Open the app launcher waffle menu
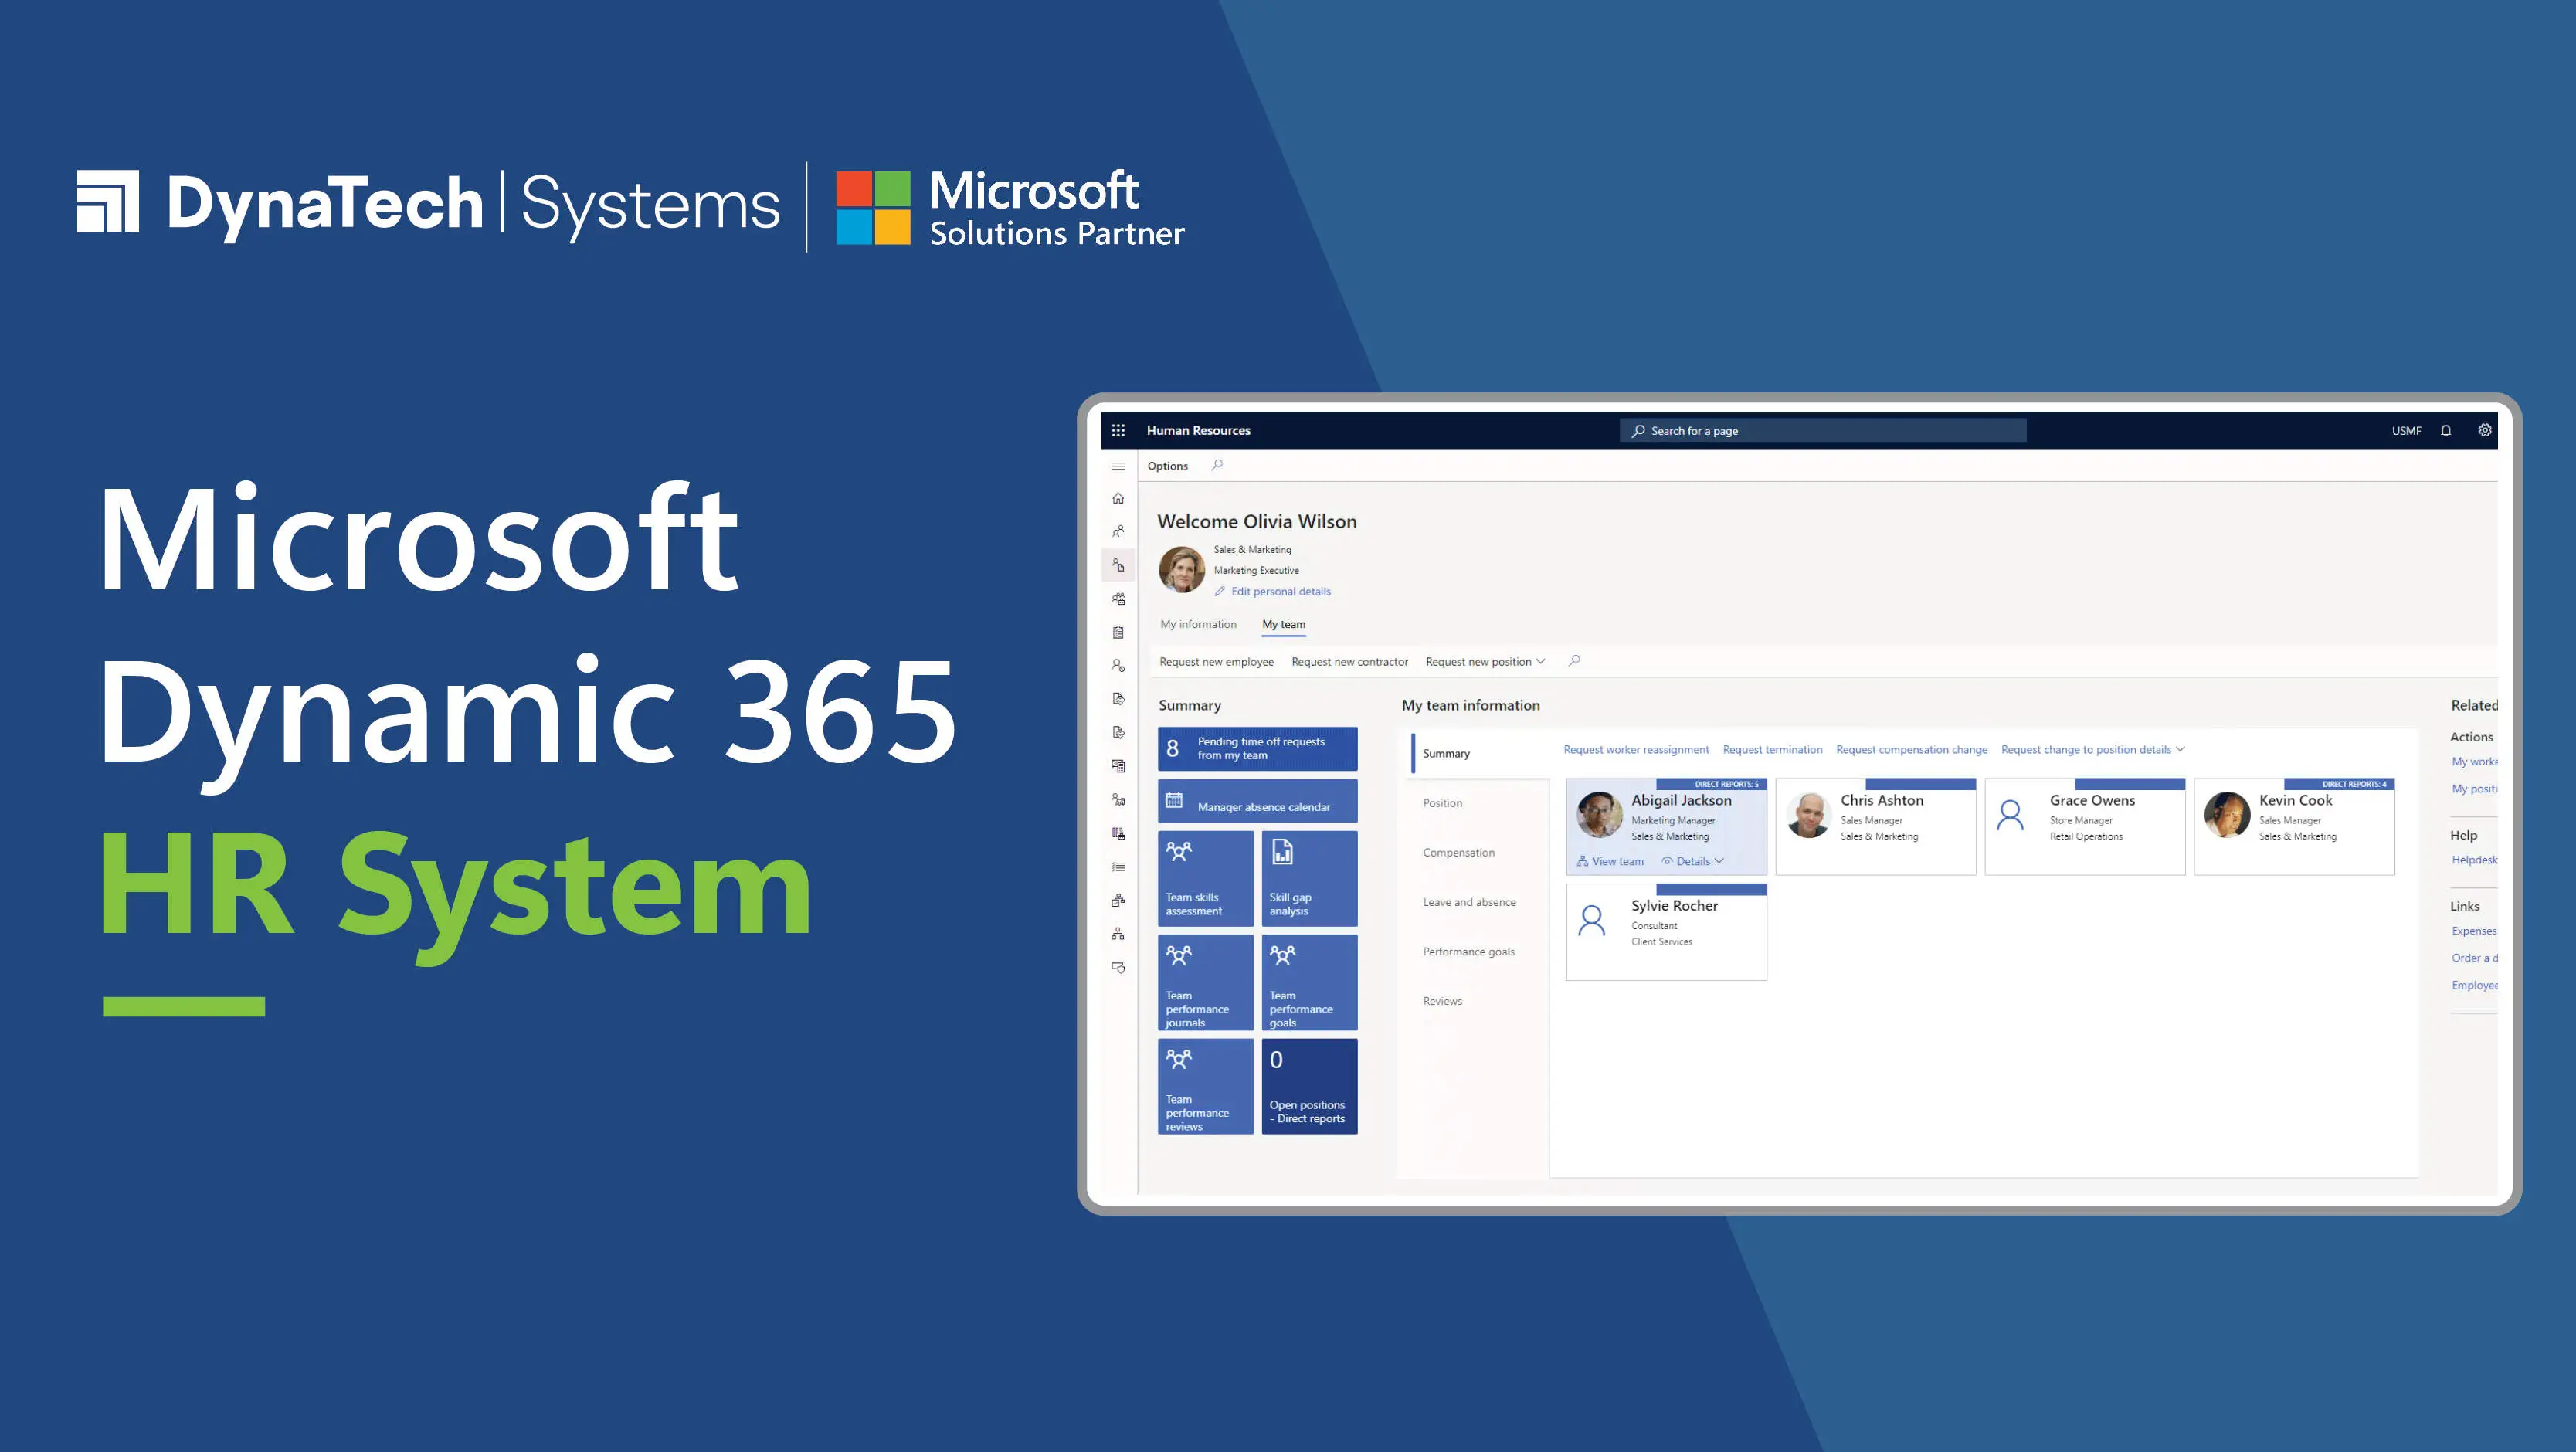 point(1119,430)
